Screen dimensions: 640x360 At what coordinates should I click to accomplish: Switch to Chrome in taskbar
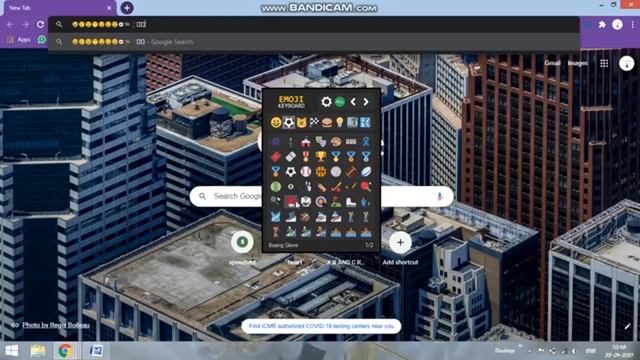[x=65, y=351]
